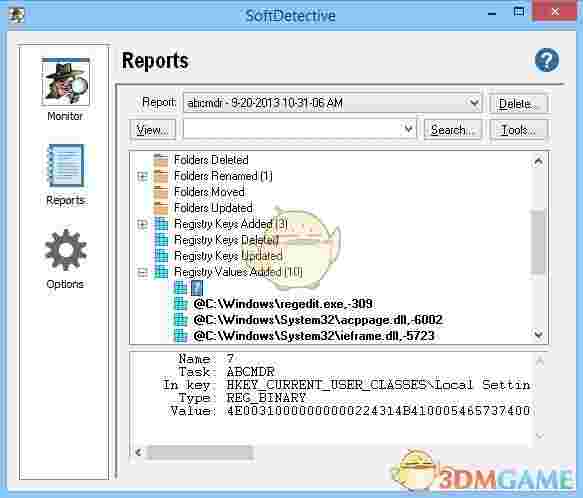
Task: Select @C:\Windows\System32\ieframe.dll,-5723 entry
Action: click(x=314, y=336)
